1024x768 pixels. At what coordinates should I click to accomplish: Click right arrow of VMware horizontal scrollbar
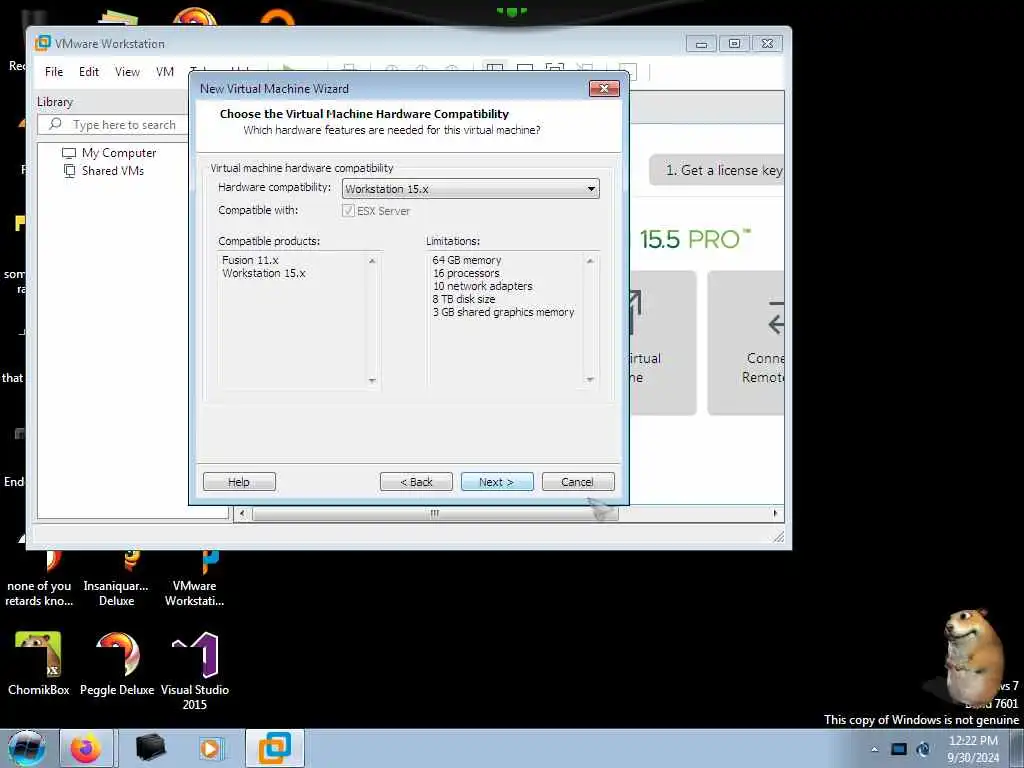point(775,514)
